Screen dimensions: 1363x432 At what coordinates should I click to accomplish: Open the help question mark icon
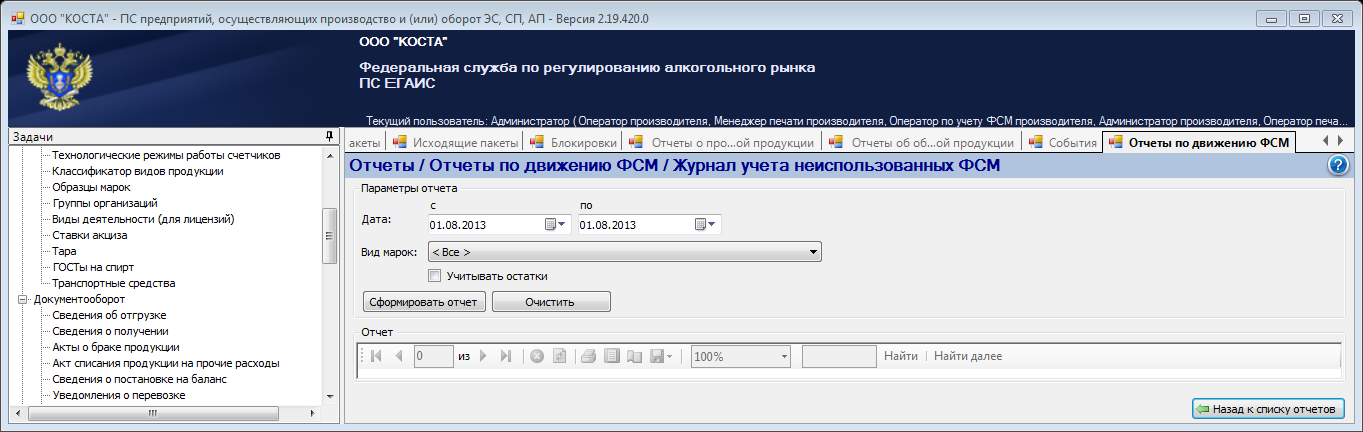coord(1339,166)
